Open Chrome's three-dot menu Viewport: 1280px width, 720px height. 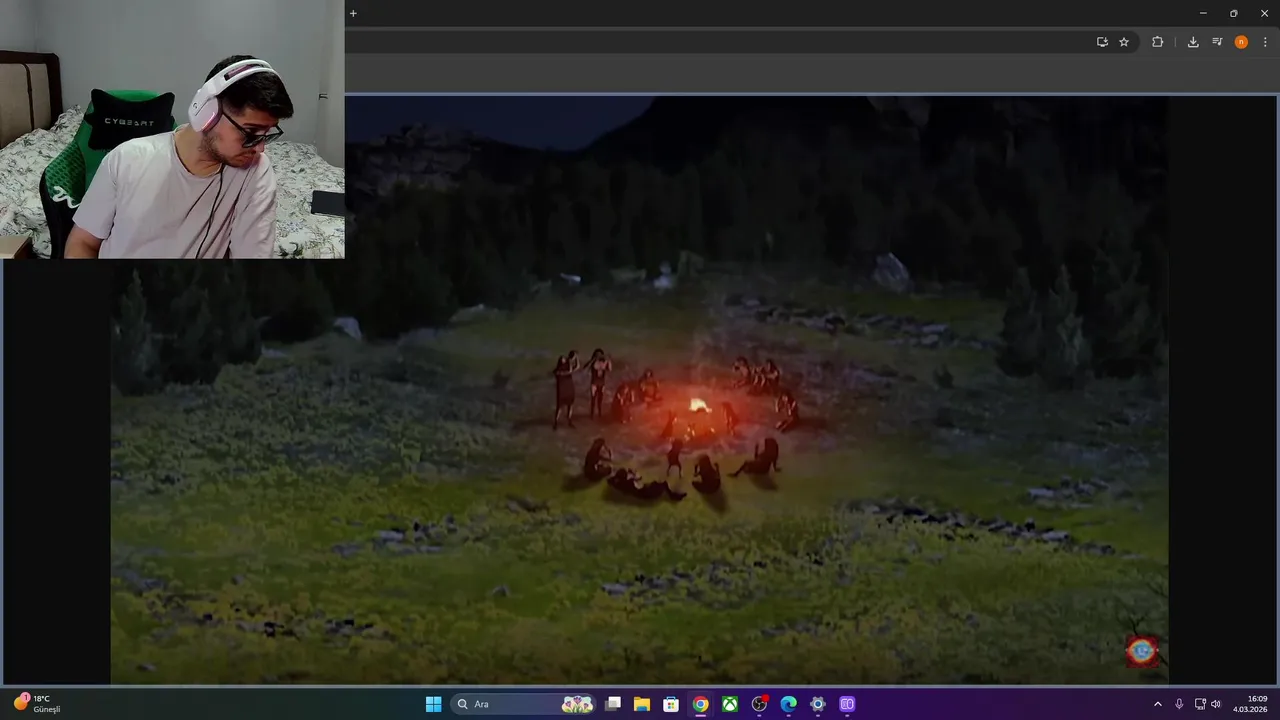[1265, 42]
